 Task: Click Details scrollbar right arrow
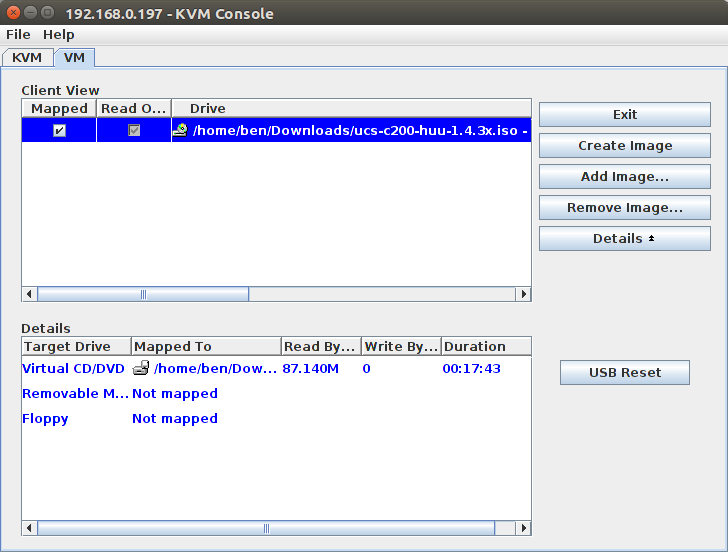[x=523, y=528]
